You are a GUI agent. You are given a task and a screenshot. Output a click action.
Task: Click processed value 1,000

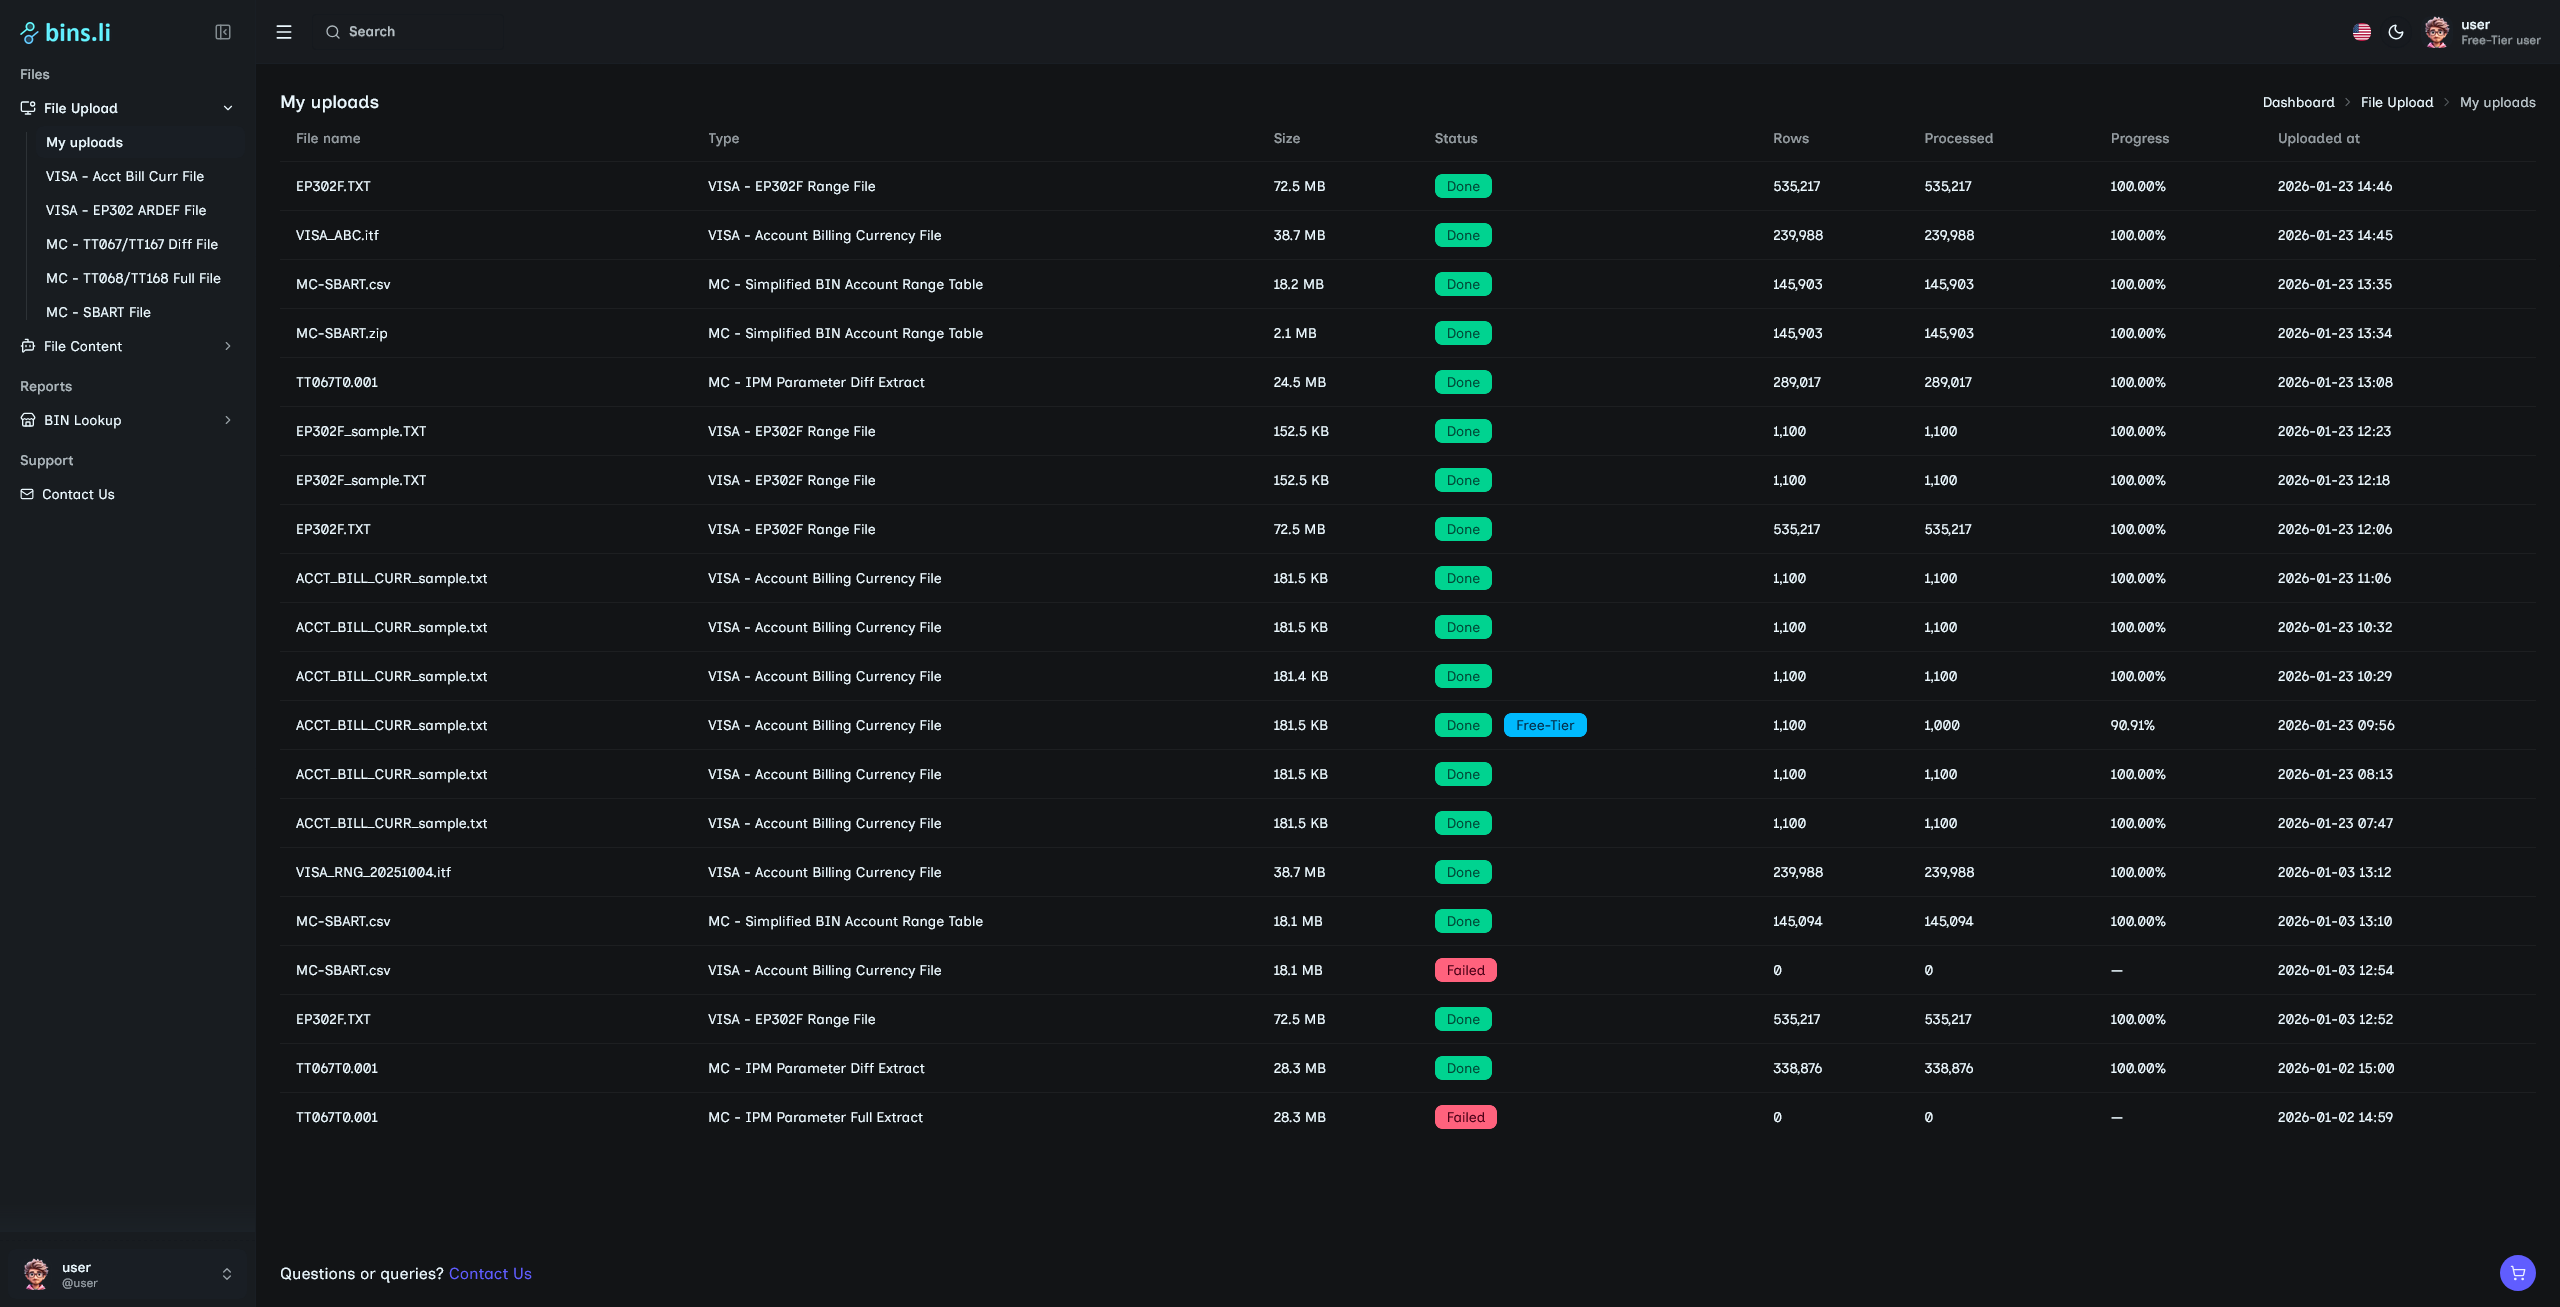pyautogui.click(x=1941, y=725)
